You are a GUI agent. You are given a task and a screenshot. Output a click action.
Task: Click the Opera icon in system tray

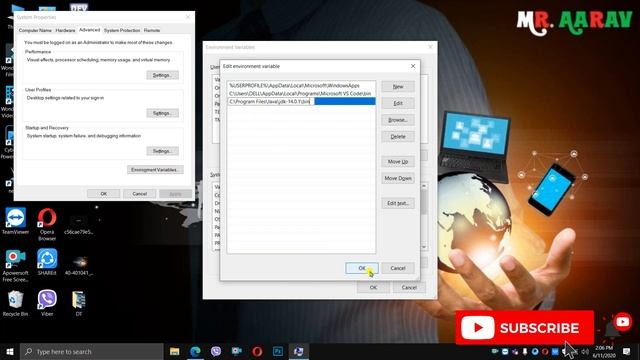[x=544, y=351]
